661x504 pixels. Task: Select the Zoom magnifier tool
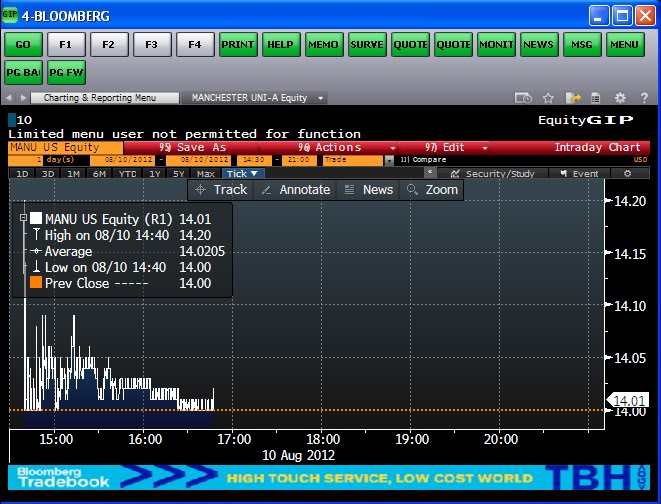coord(432,190)
